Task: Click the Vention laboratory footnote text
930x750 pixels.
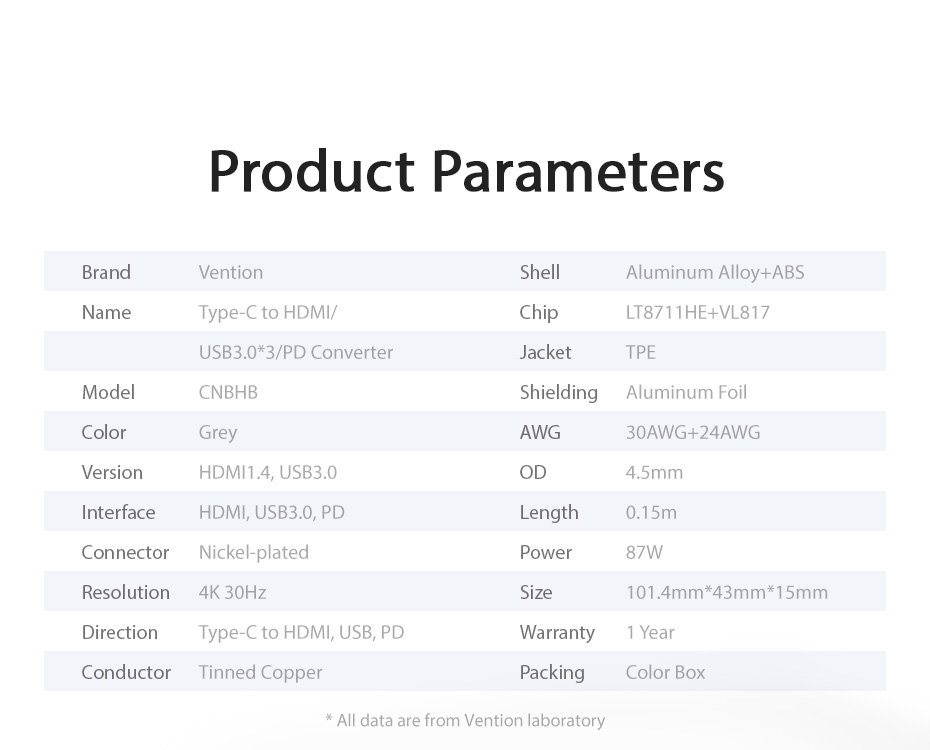Action: coord(465,720)
